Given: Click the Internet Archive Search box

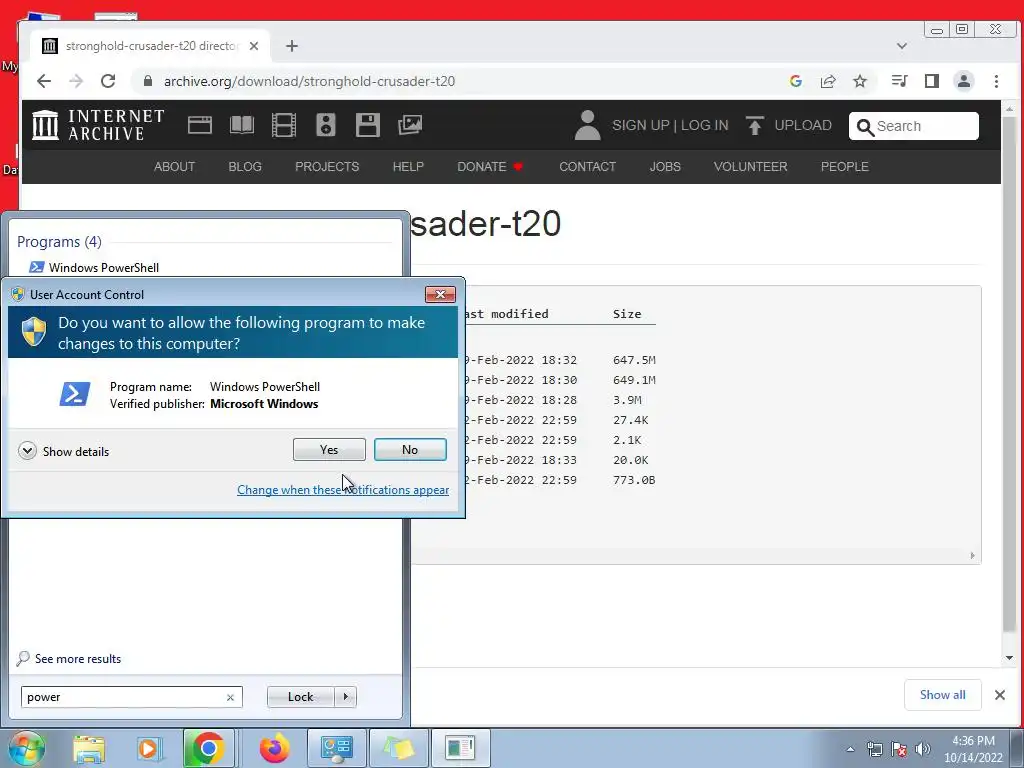Looking at the screenshot, I should click(x=914, y=126).
